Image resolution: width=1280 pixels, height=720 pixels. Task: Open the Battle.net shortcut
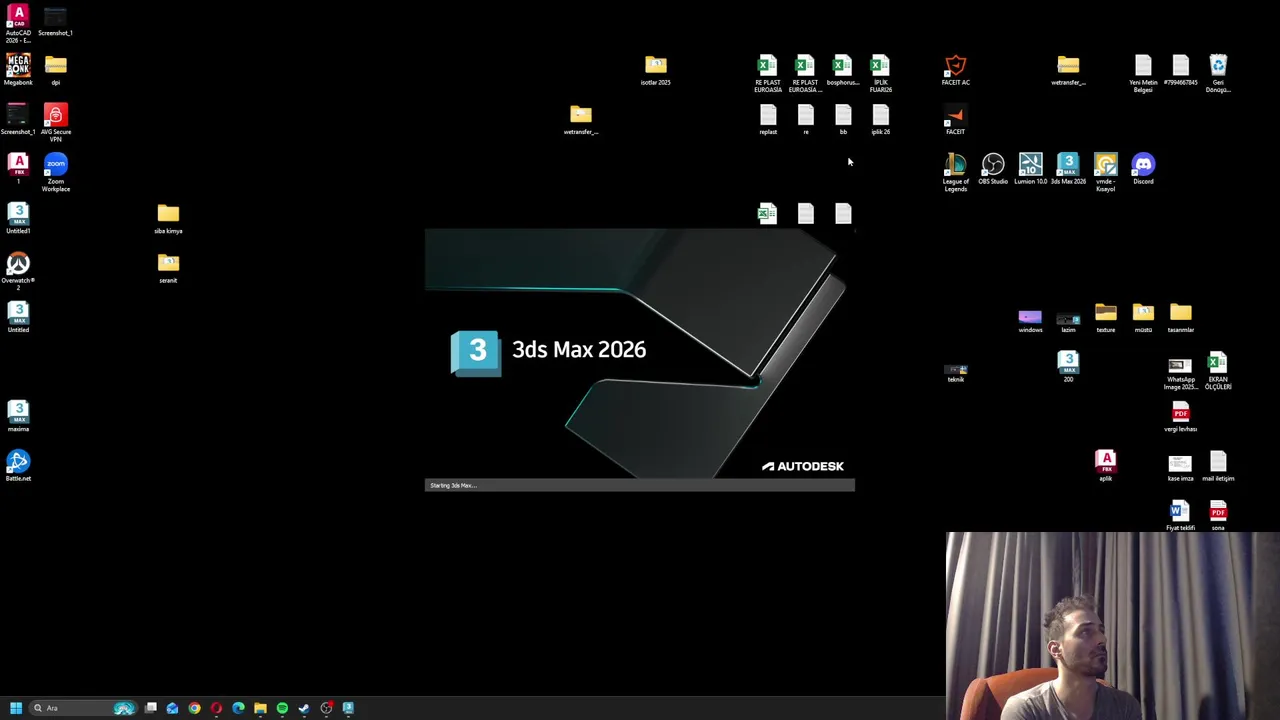coord(18,466)
